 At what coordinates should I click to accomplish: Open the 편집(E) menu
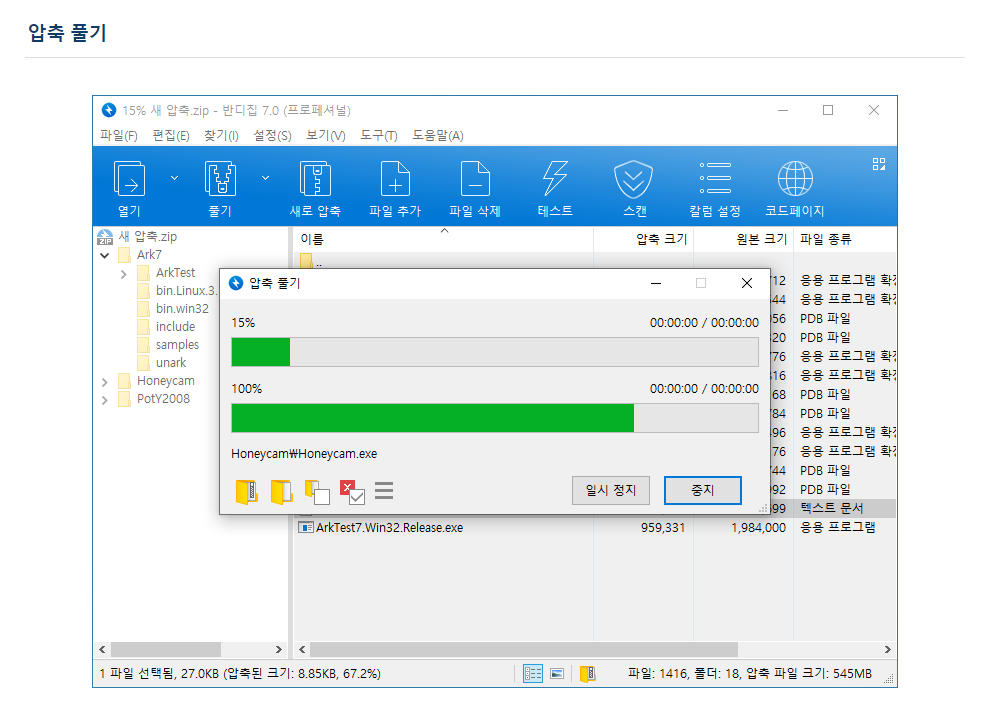pos(171,136)
